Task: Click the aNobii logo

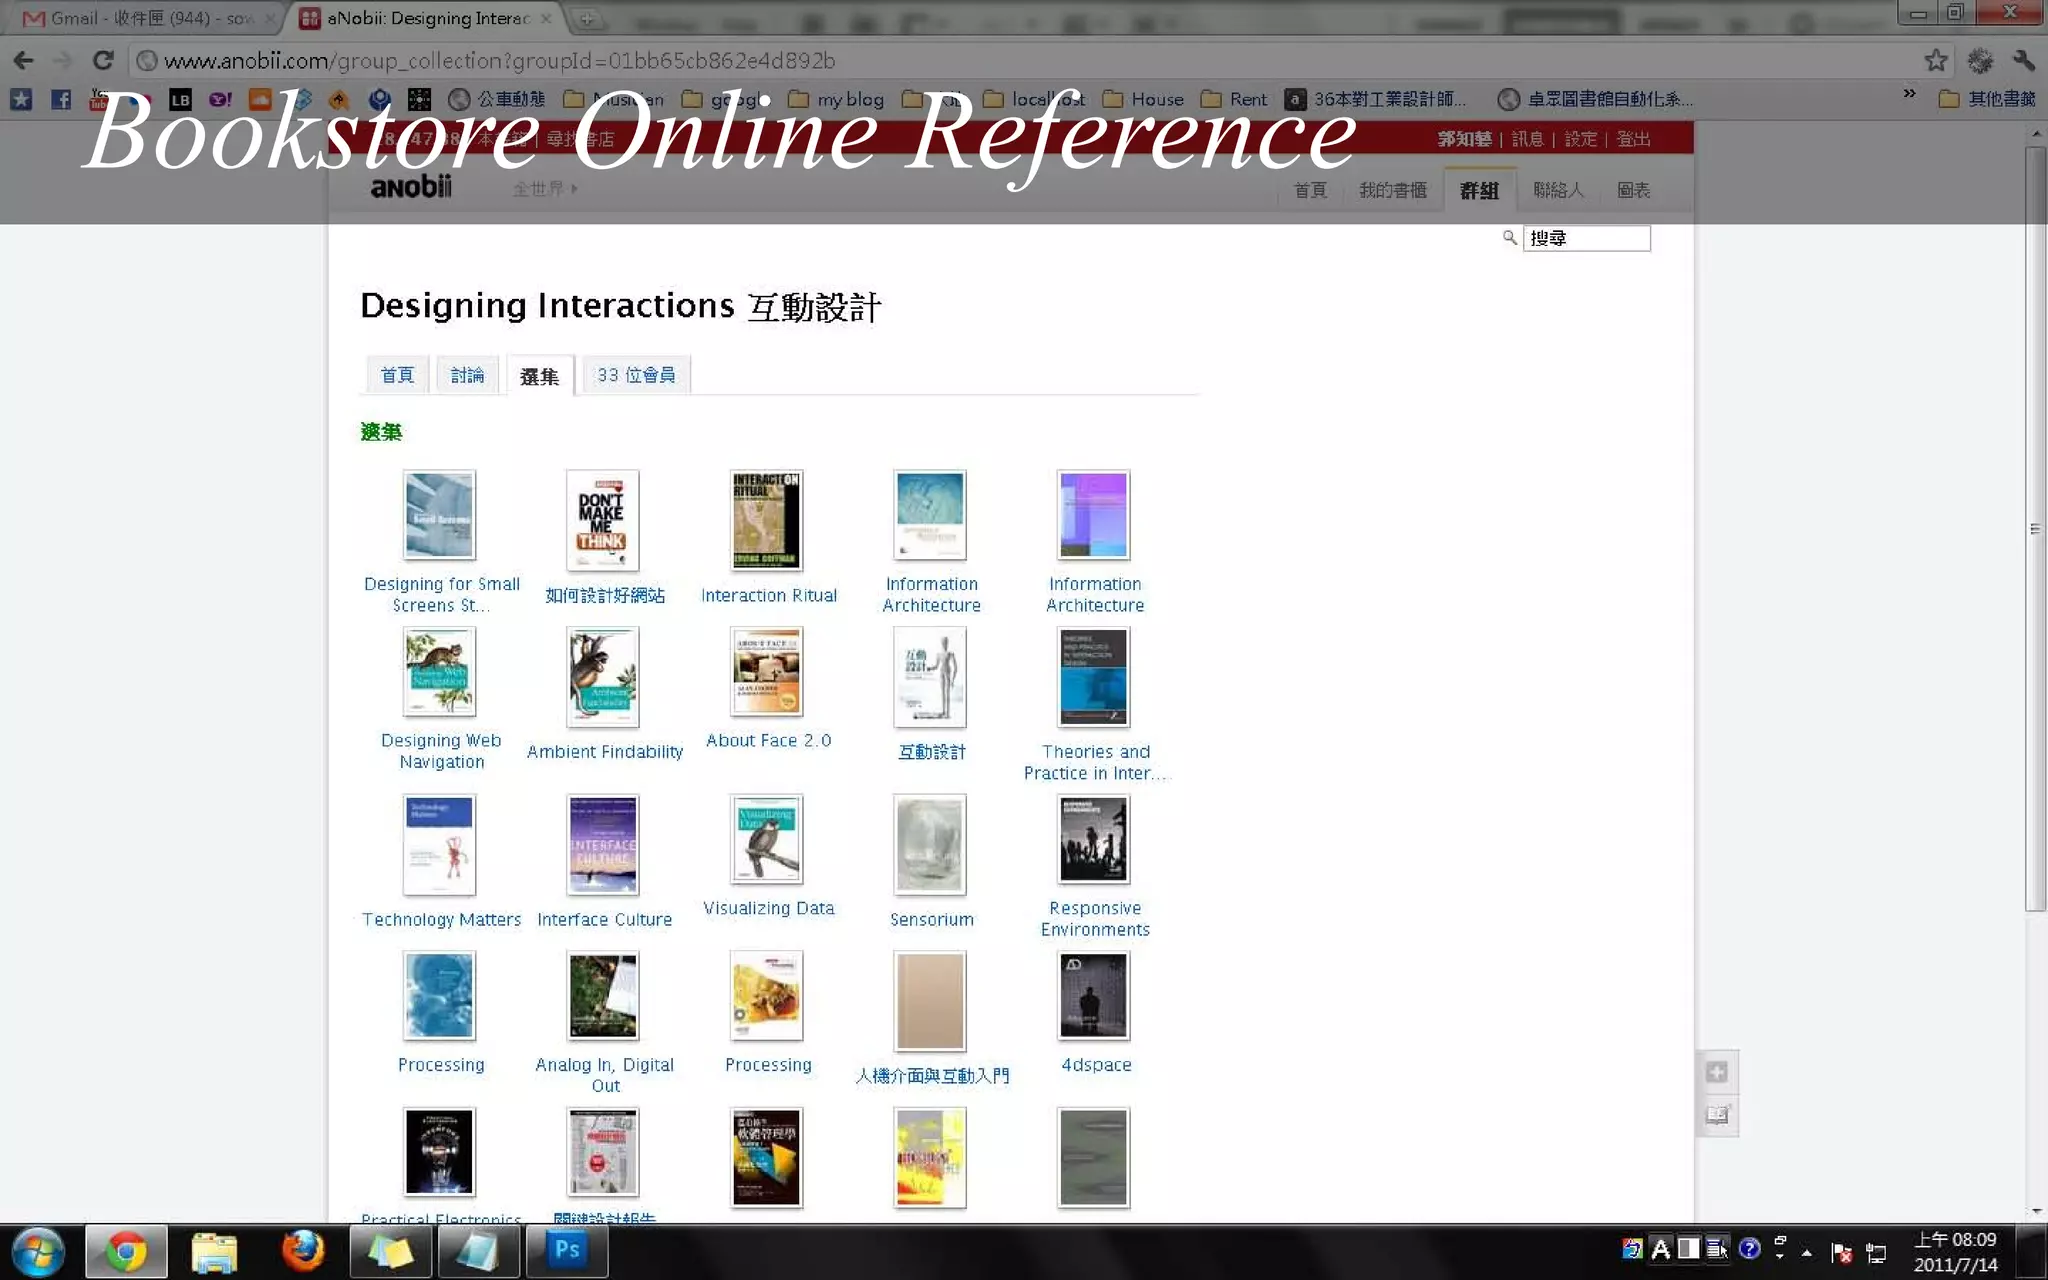Action: point(411,187)
